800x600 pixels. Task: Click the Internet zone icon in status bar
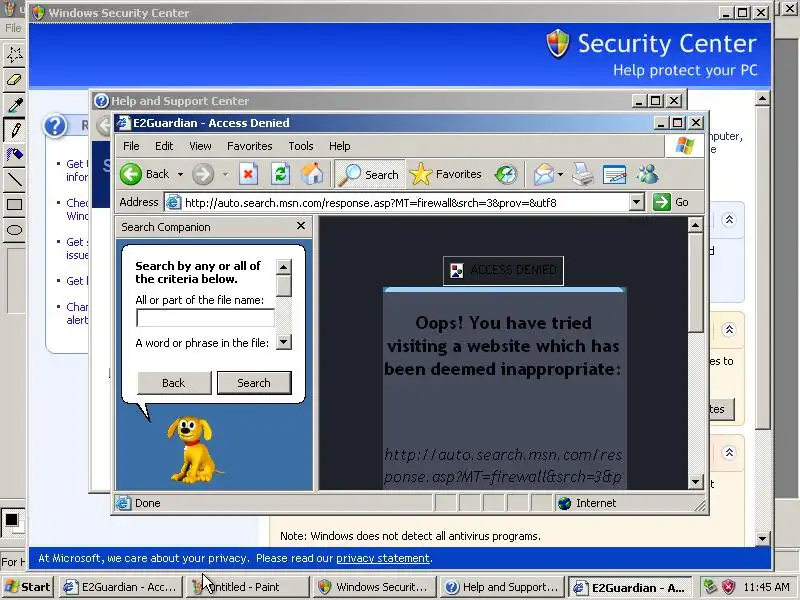(564, 504)
